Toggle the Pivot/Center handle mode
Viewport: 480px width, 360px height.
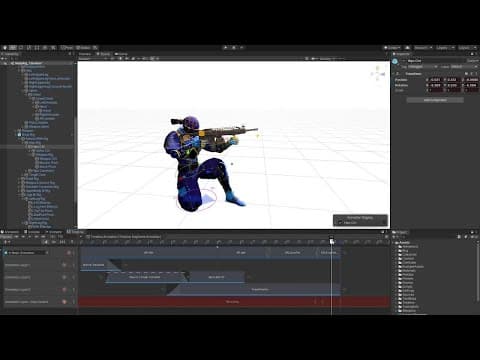67,48
